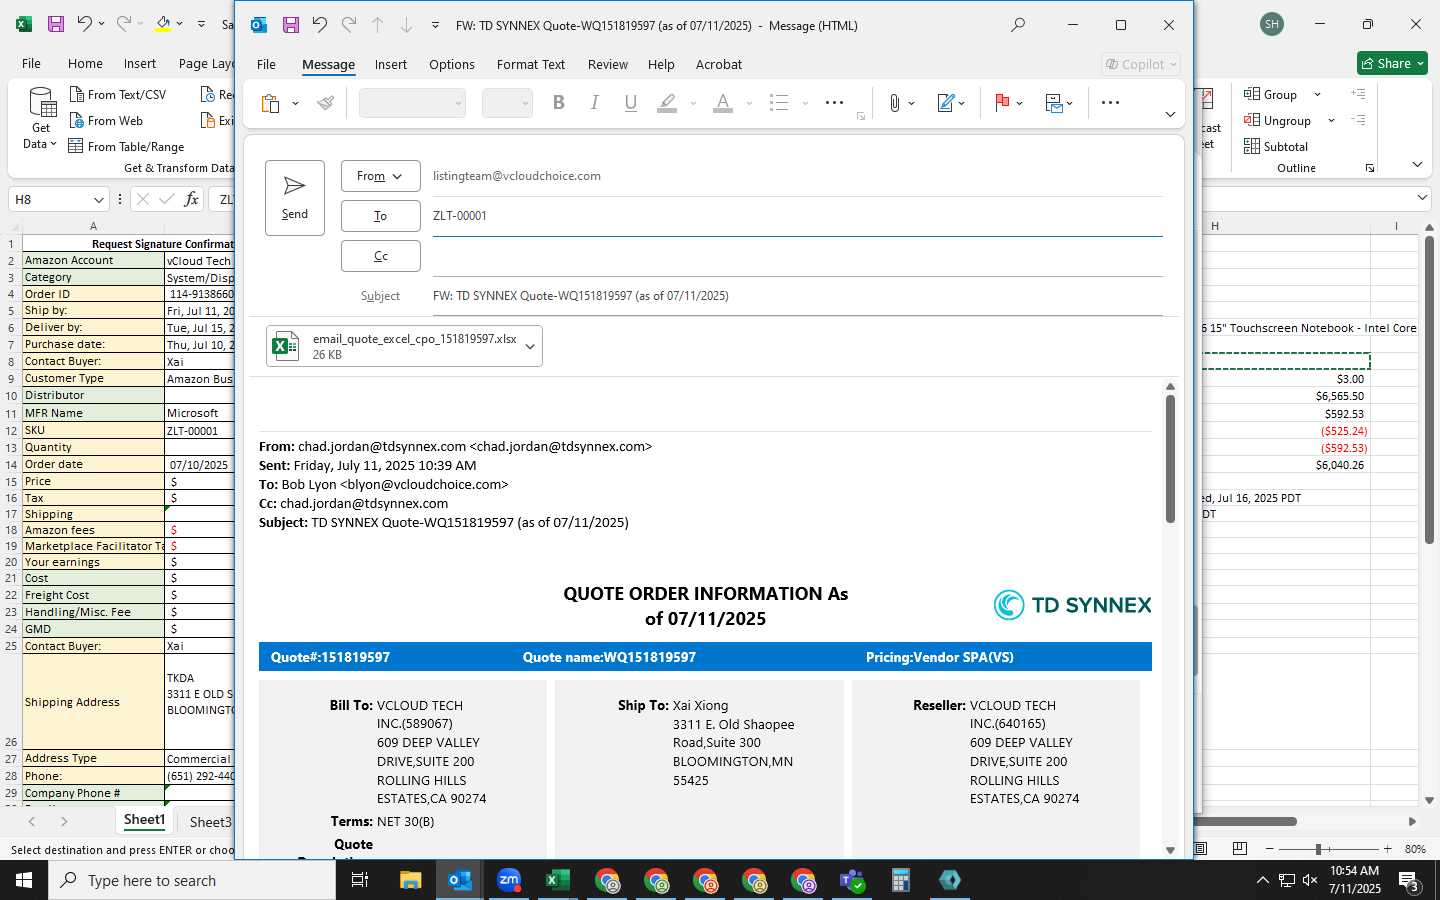
Task: Open the Options tab in Outlook
Action: (x=452, y=64)
